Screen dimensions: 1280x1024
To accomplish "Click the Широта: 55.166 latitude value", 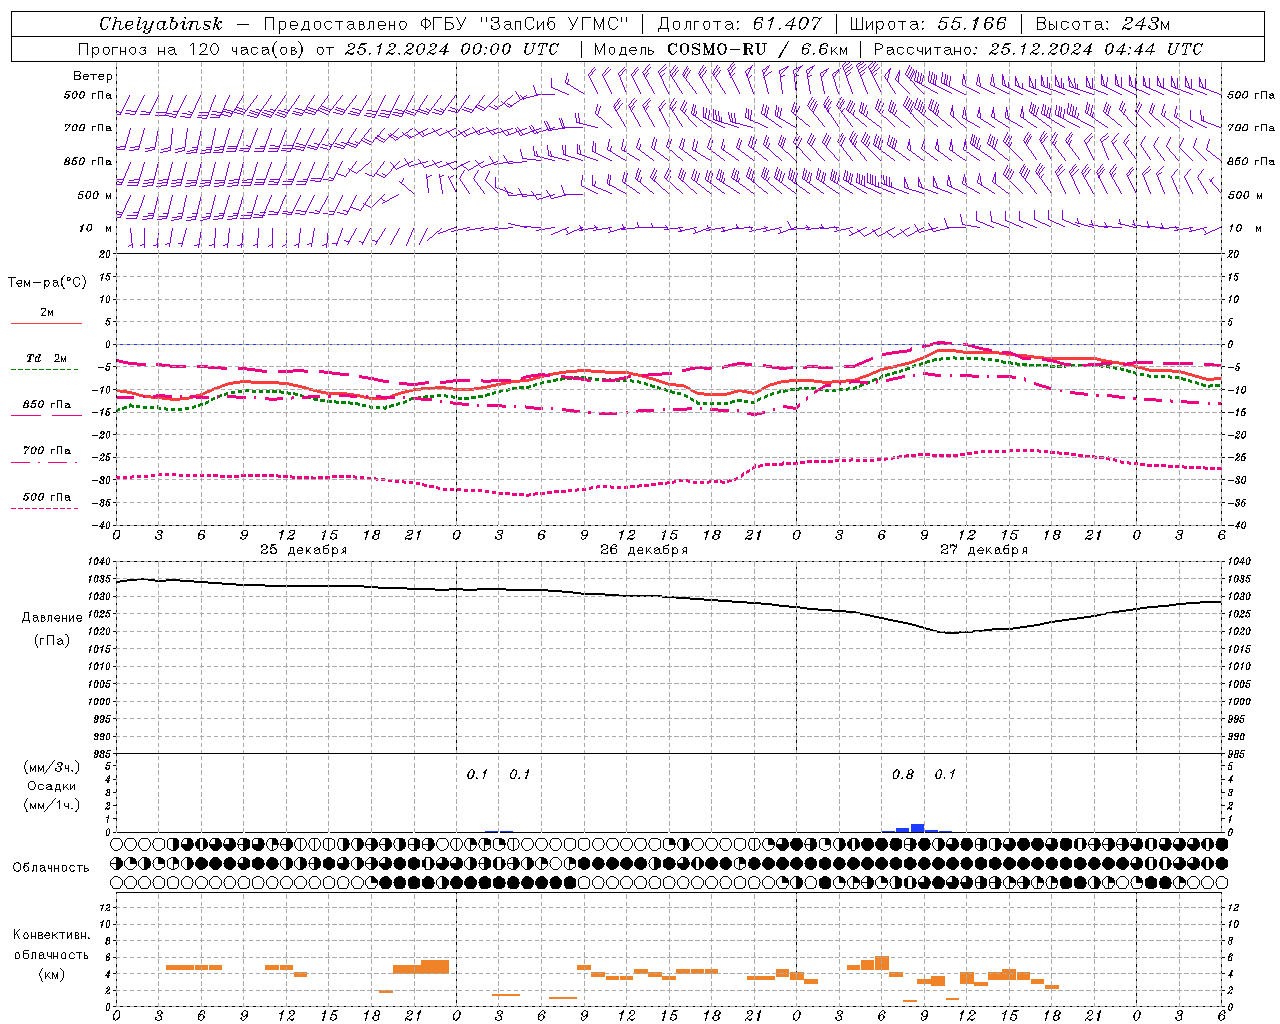I will click(928, 24).
